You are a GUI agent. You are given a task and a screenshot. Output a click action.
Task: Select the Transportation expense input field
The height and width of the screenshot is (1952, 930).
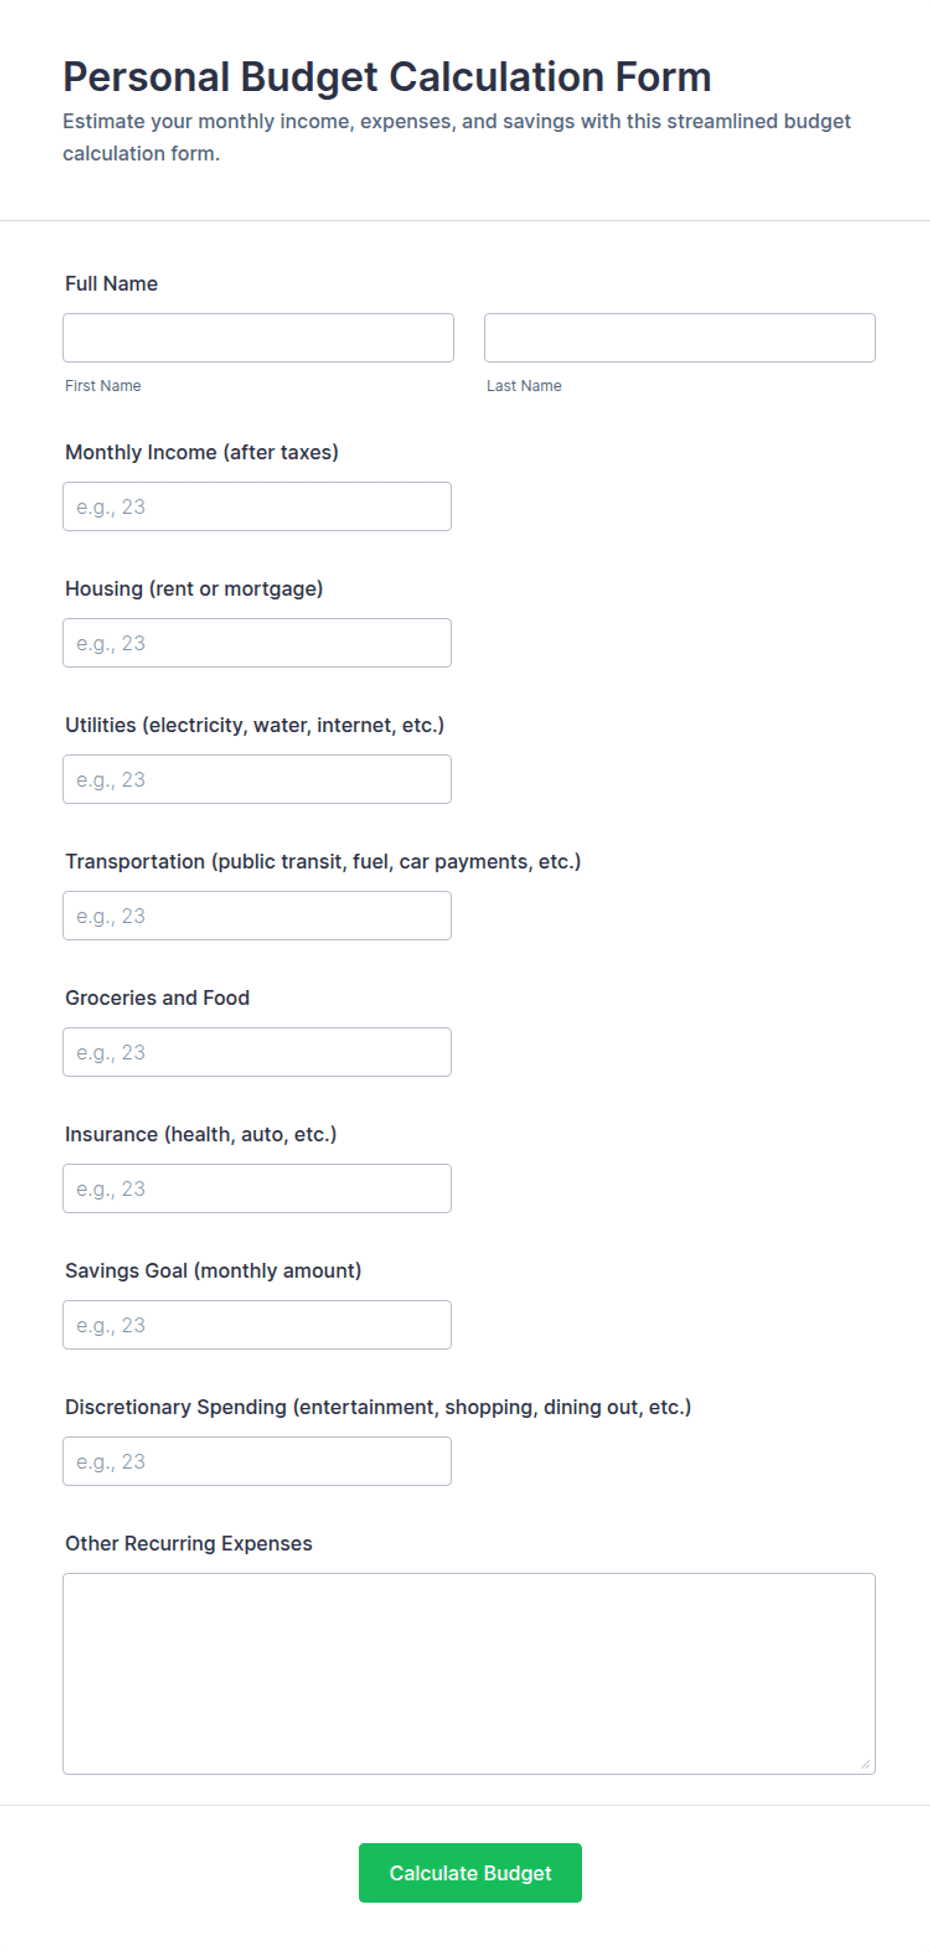pos(257,916)
